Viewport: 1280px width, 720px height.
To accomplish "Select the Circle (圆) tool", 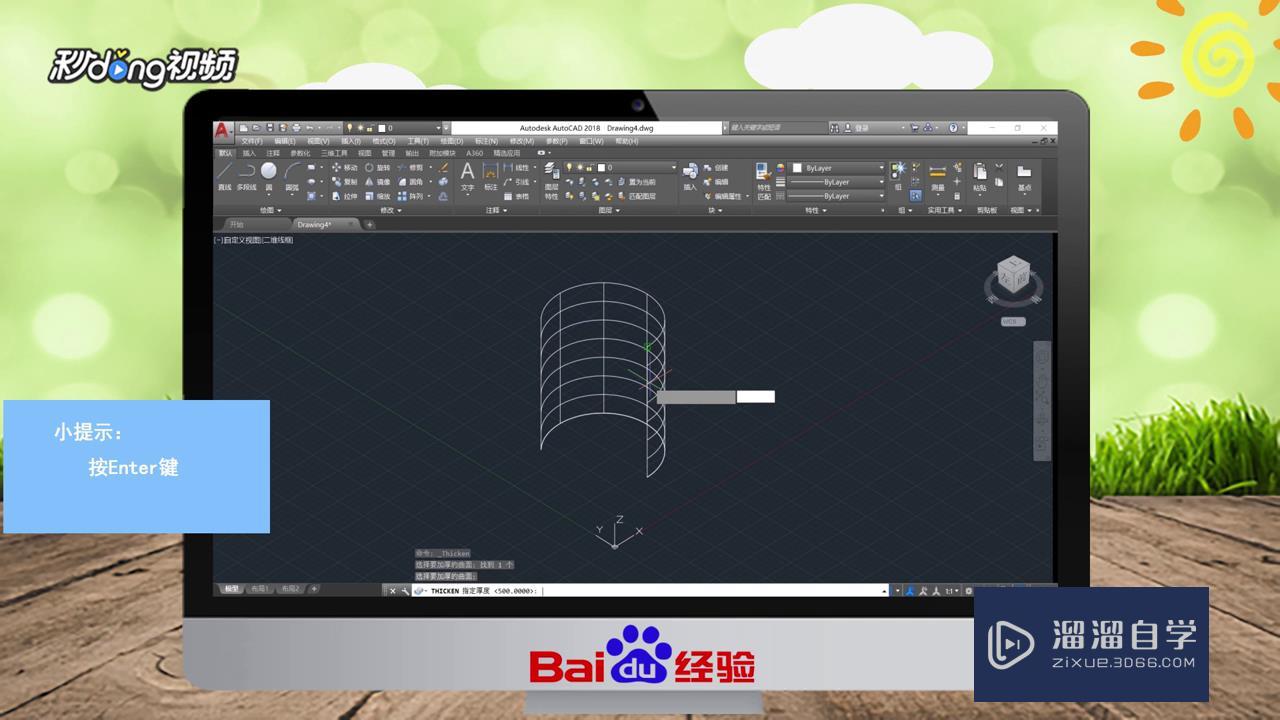I will coord(269,175).
